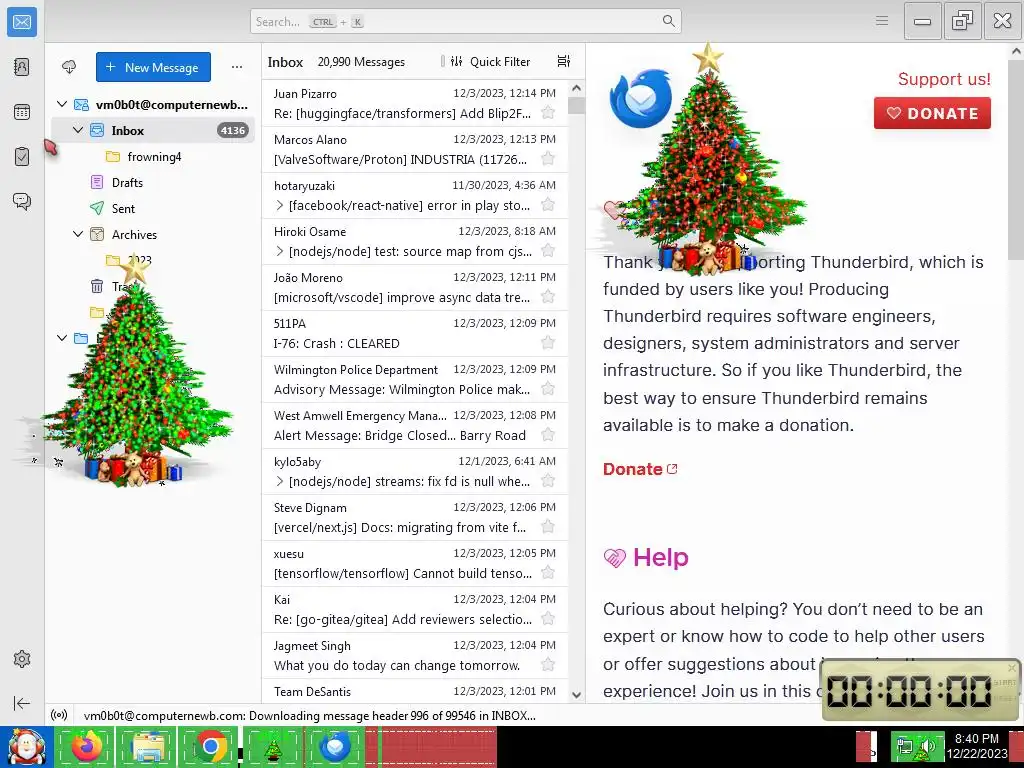Open the Team DeSantis message

point(415,691)
